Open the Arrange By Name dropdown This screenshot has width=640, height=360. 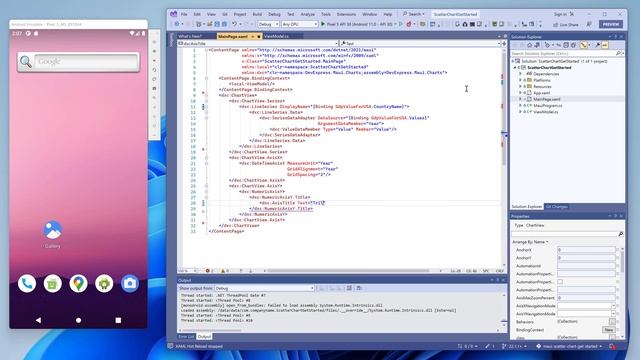[530, 242]
